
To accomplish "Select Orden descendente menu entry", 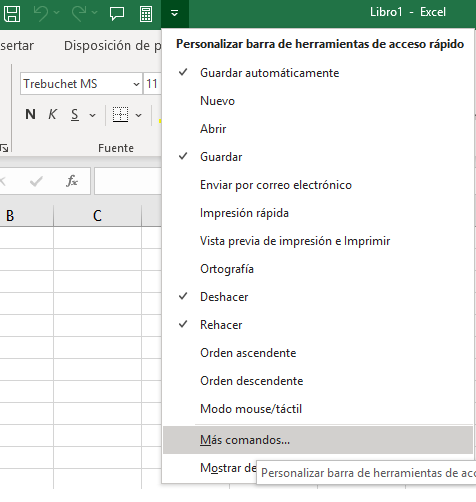I will (318, 381).
